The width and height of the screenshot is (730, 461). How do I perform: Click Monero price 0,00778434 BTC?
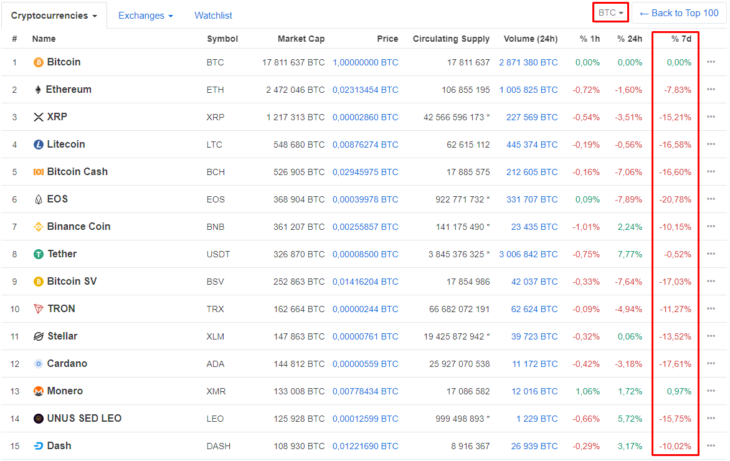coord(365,392)
